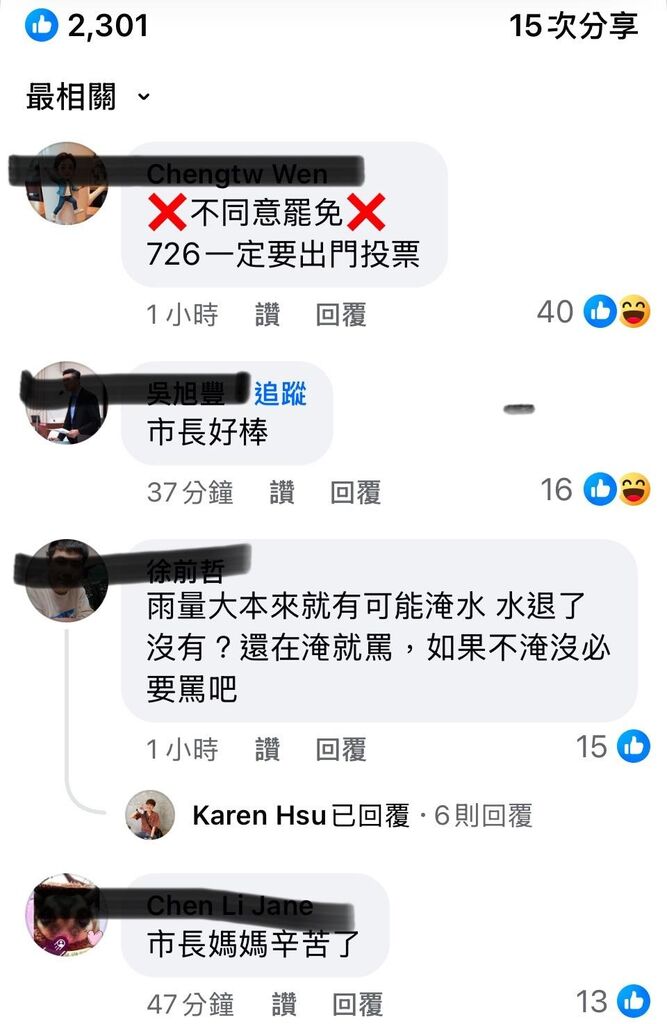
Task: Follow the user via 追蹤 link
Action: coord(280,394)
